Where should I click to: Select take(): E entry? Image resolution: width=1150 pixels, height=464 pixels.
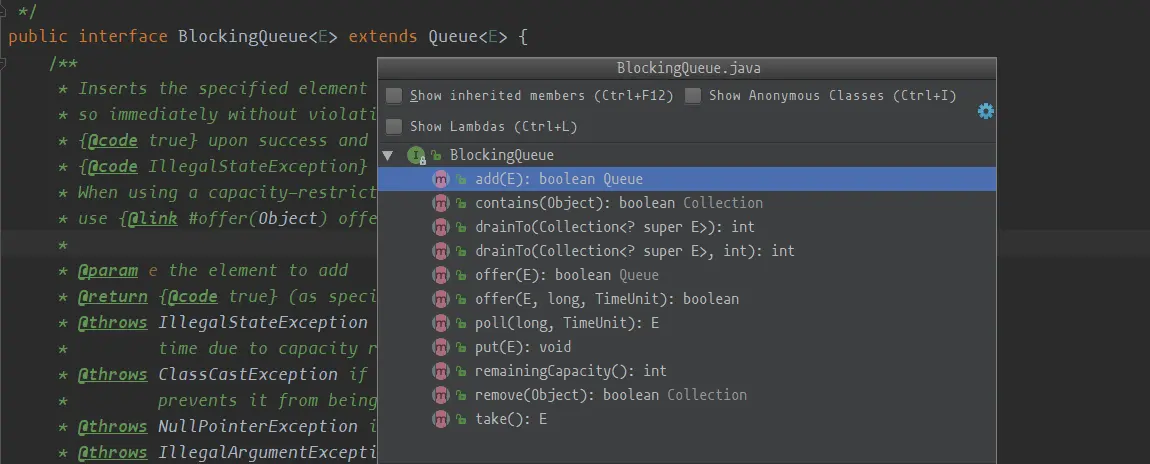pos(686,419)
